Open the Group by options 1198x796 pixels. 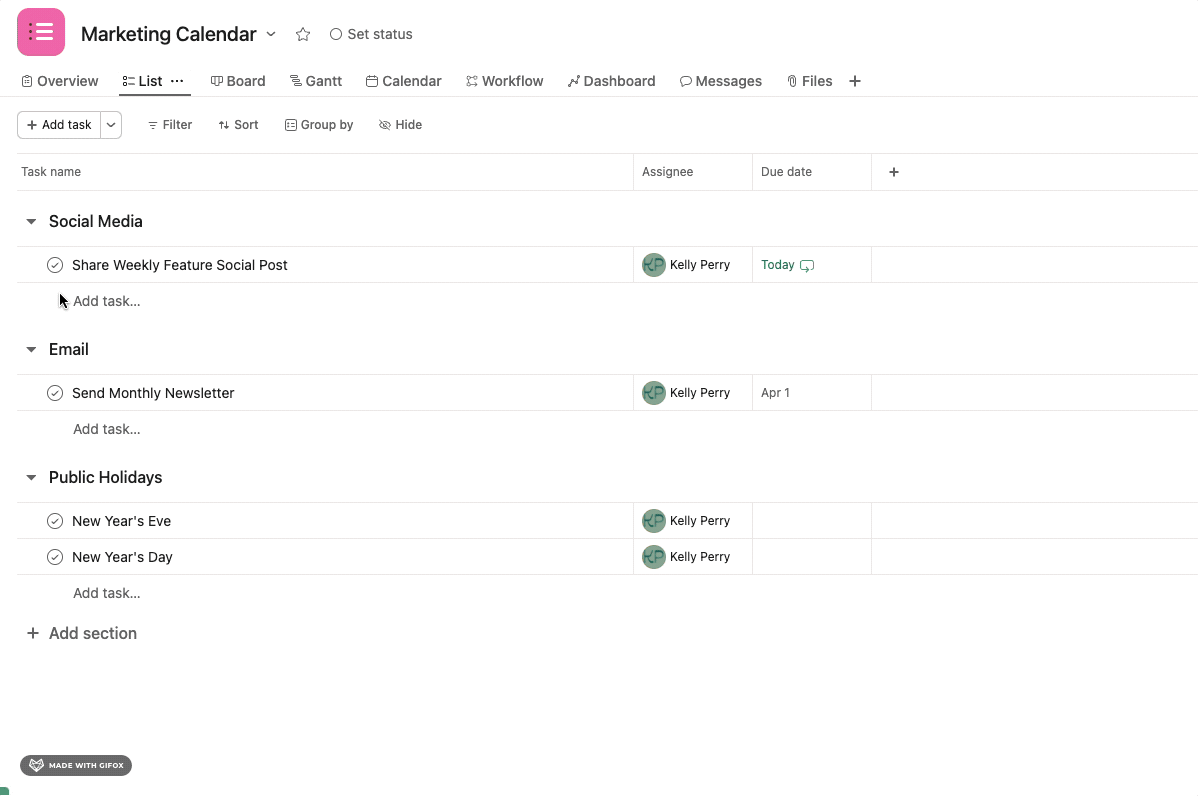(319, 125)
